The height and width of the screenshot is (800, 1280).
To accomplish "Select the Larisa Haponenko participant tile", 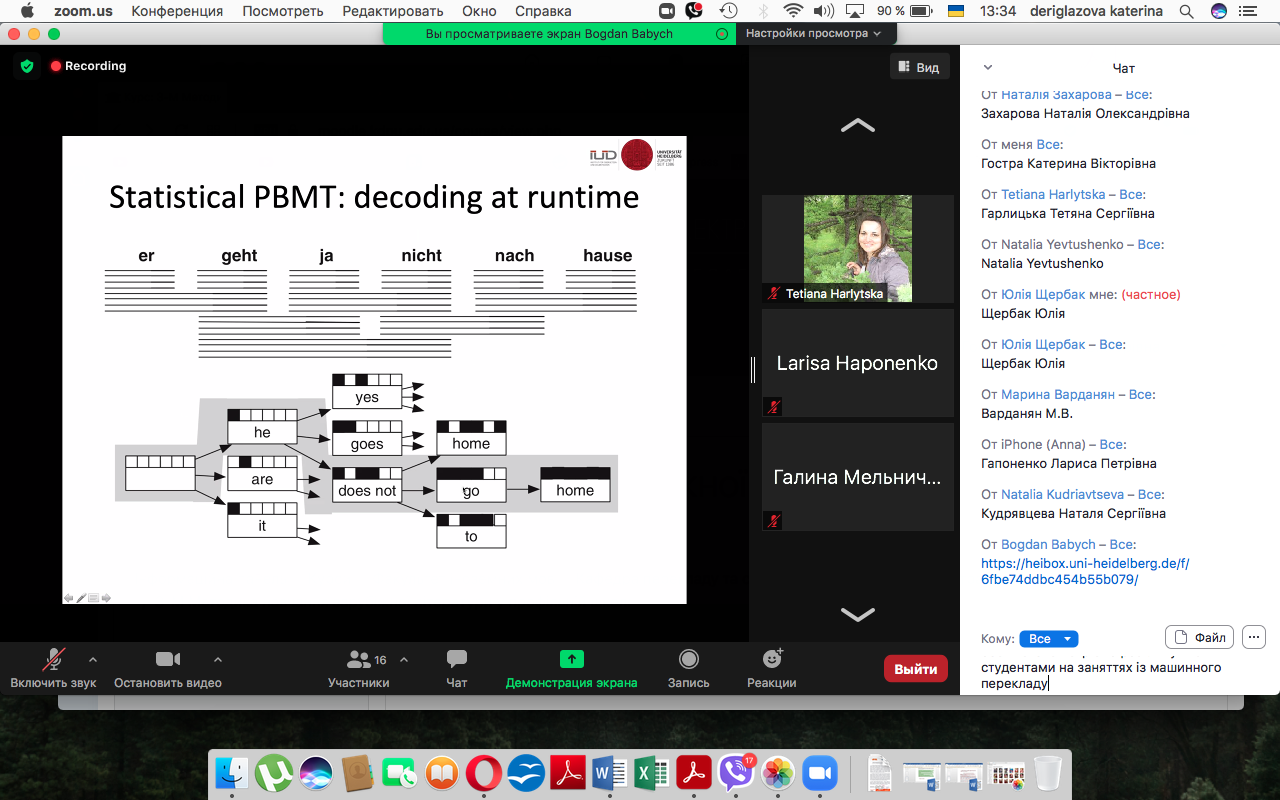I will click(858, 363).
